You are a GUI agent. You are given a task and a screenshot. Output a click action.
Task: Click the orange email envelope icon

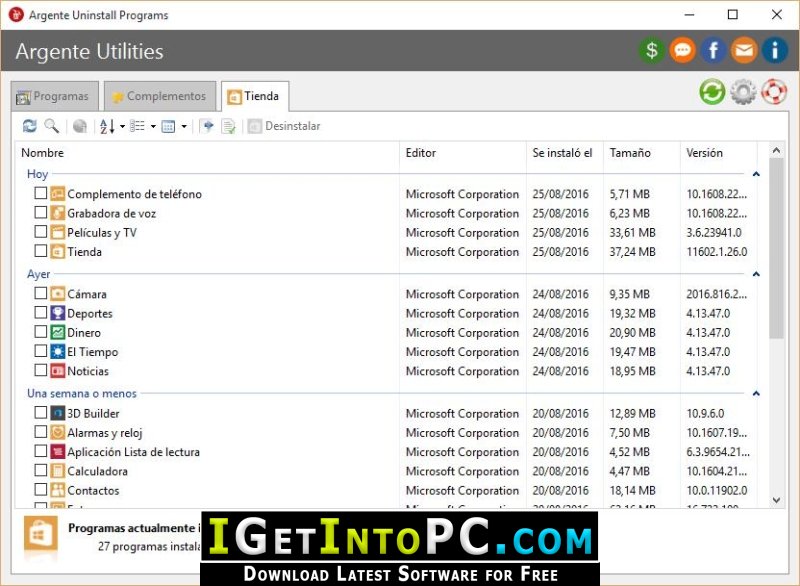744,50
